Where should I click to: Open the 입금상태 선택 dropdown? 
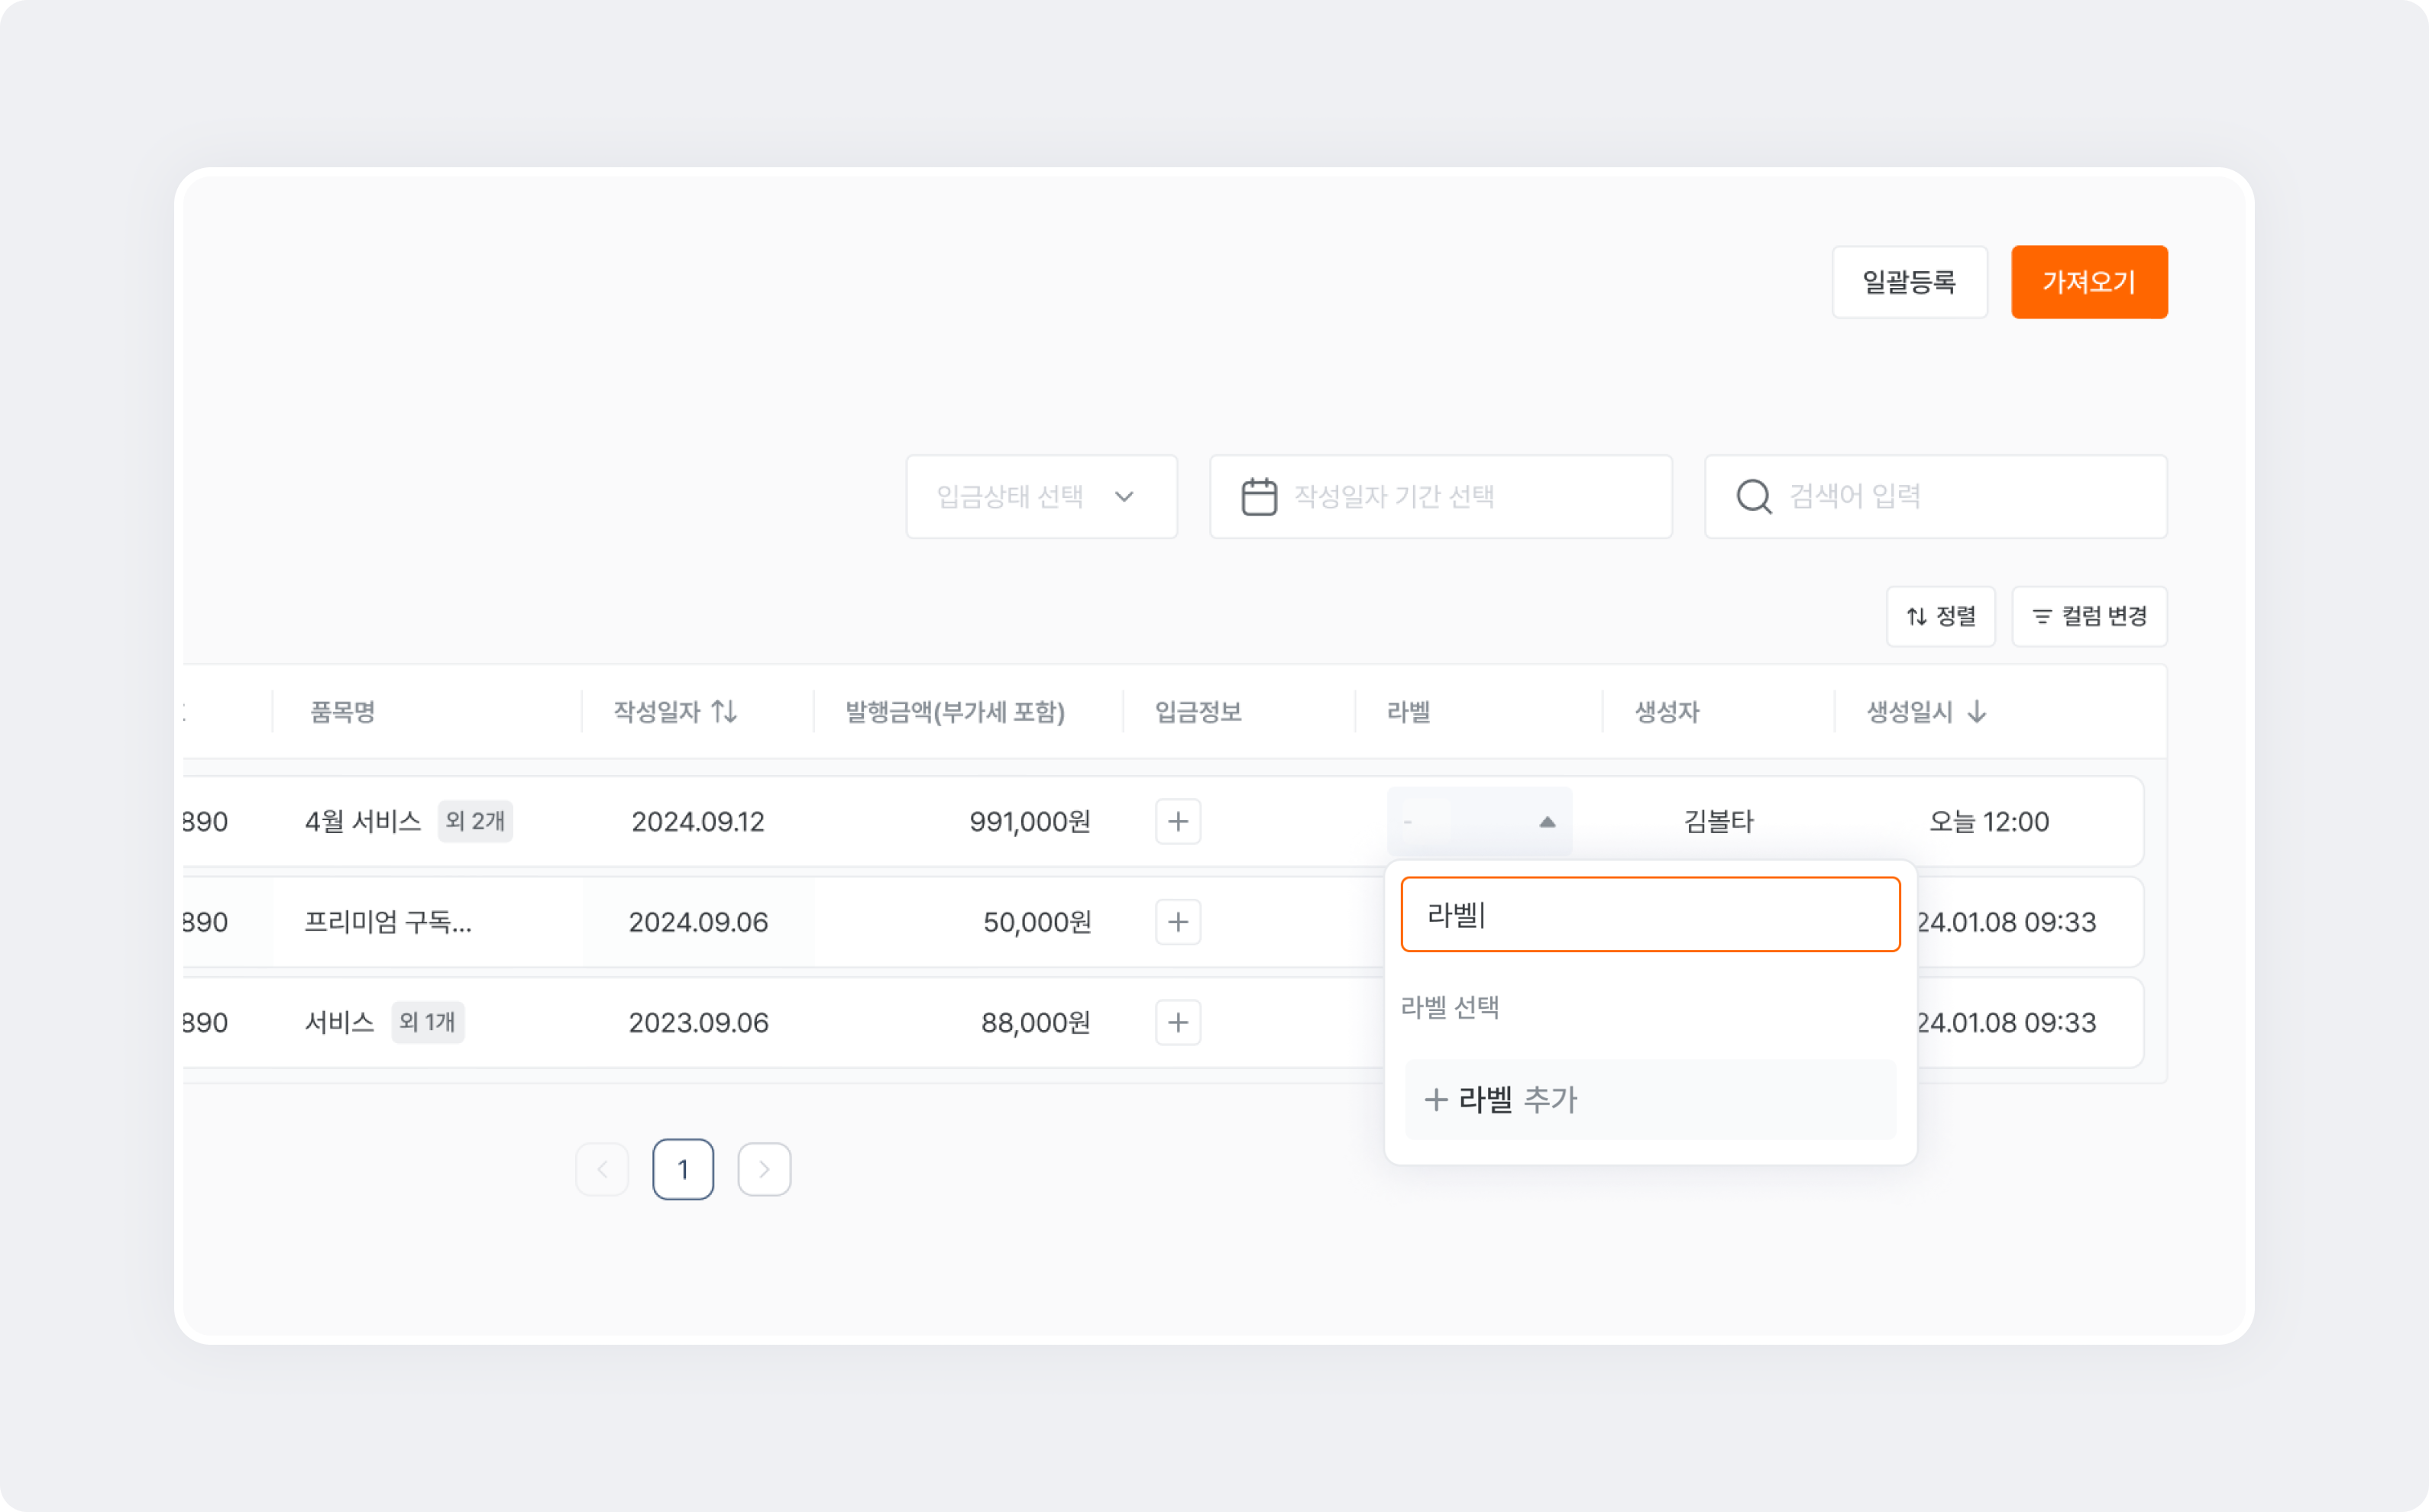pos(1041,496)
